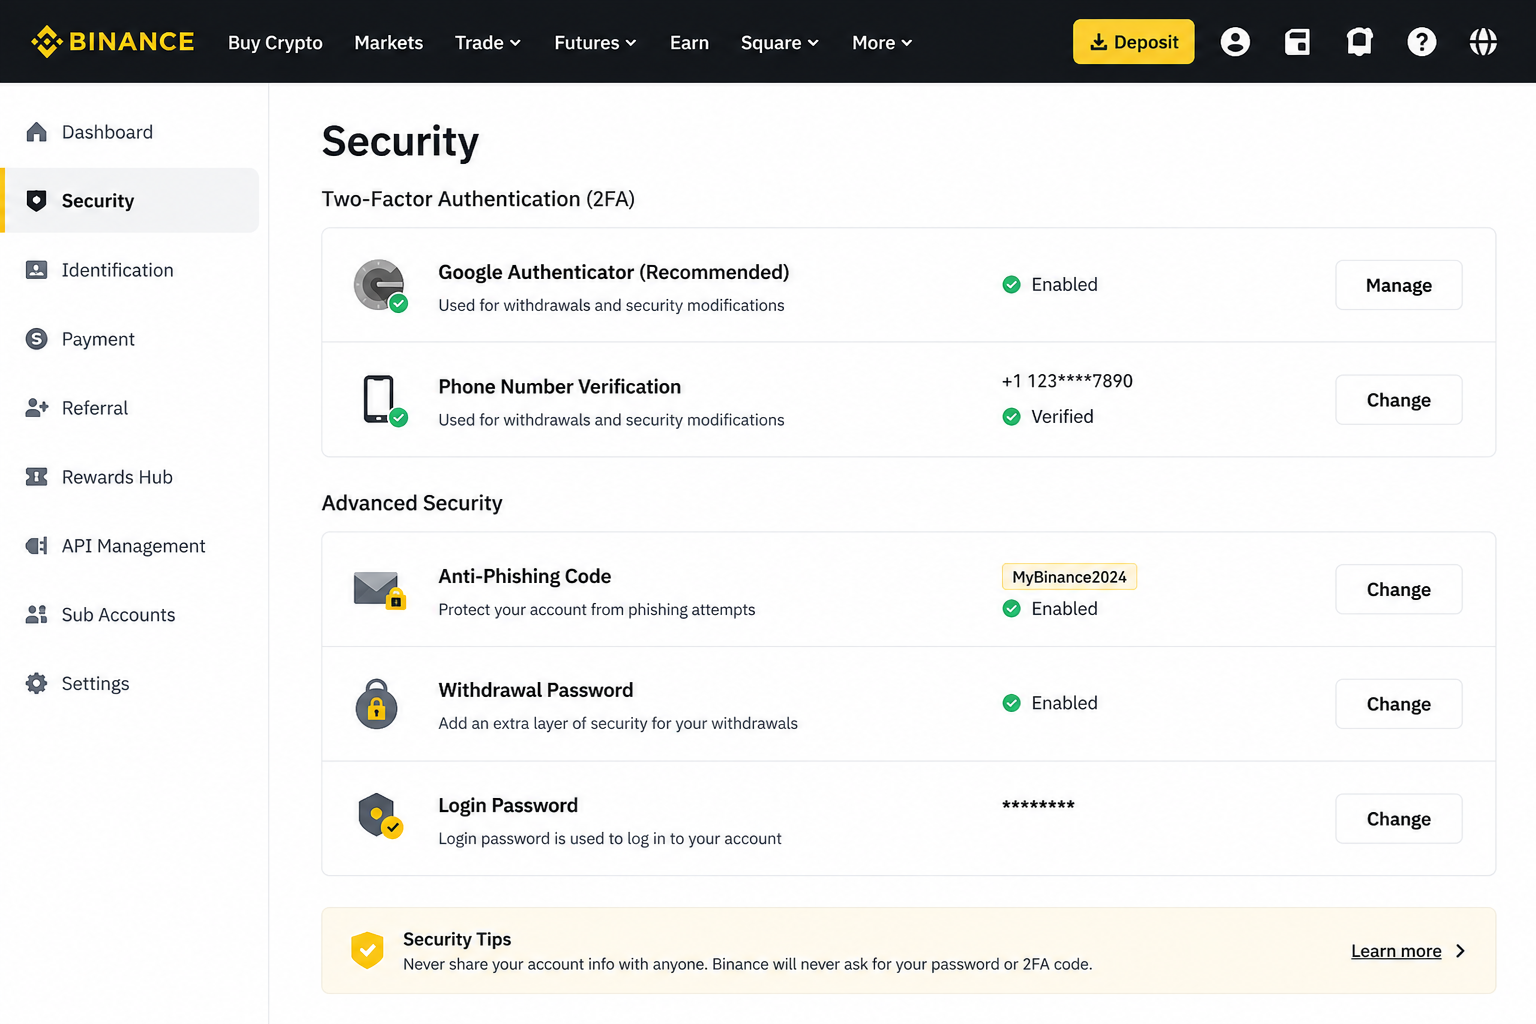Viewport: 1536px width, 1024px height.
Task: Change Login Password
Action: pyautogui.click(x=1398, y=819)
